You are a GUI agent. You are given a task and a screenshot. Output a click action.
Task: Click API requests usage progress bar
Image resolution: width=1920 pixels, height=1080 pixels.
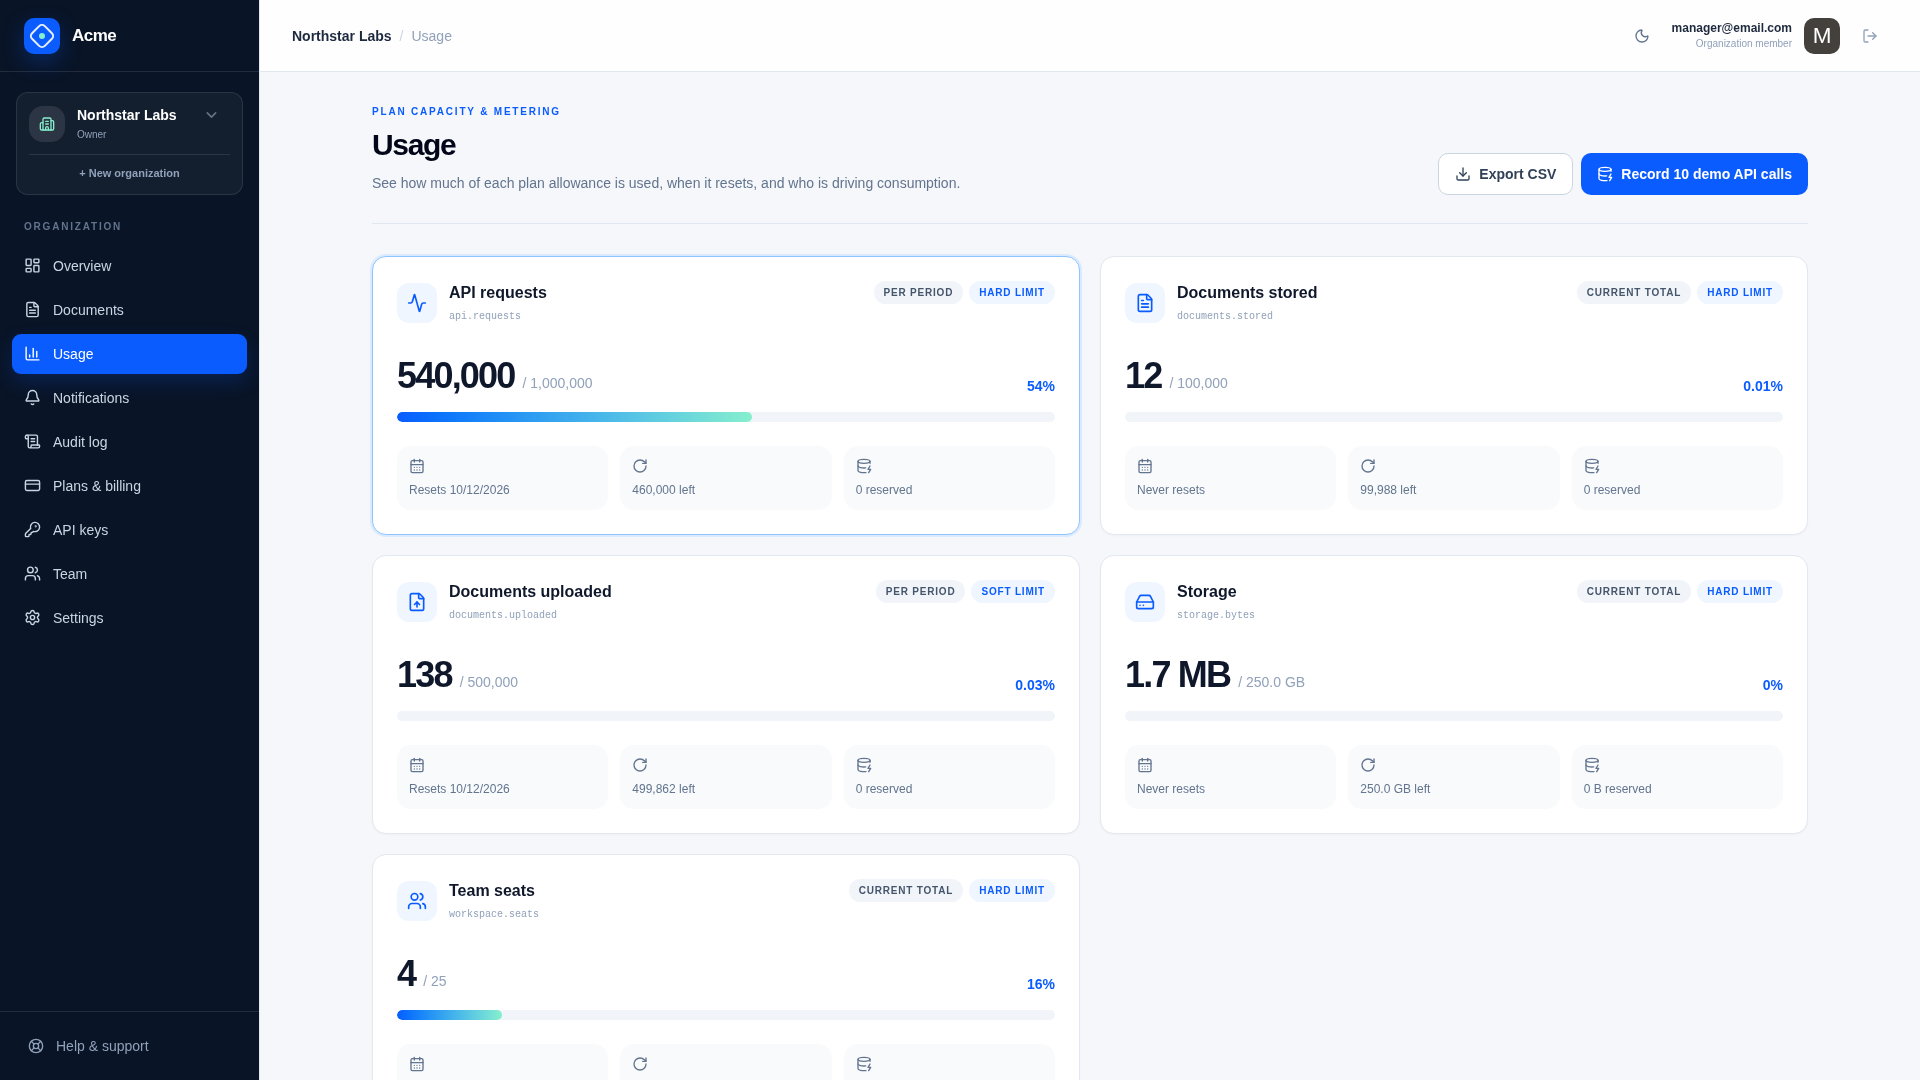tap(726, 417)
